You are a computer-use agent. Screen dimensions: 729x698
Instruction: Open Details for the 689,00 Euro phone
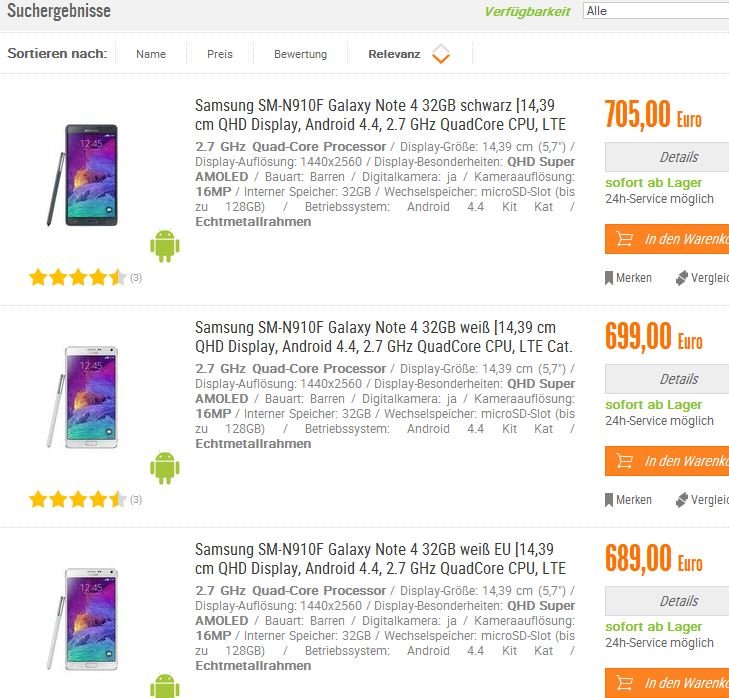667,601
